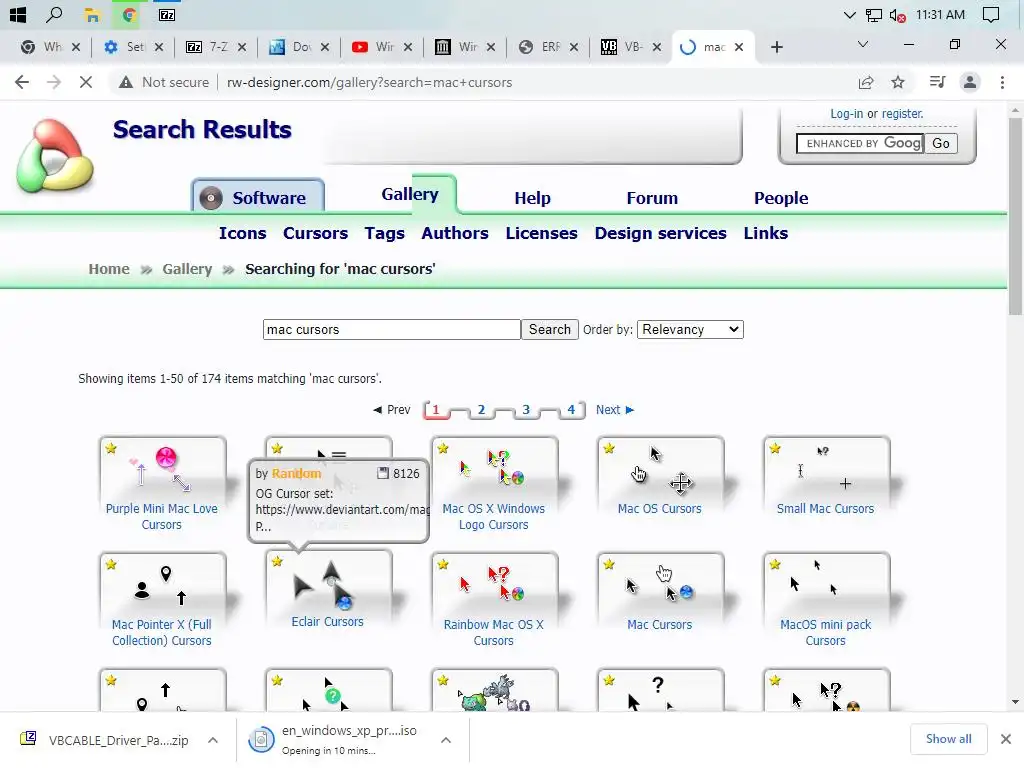Open 7-Zip from the taskbar
1024x768 pixels.
pyautogui.click(x=167, y=15)
